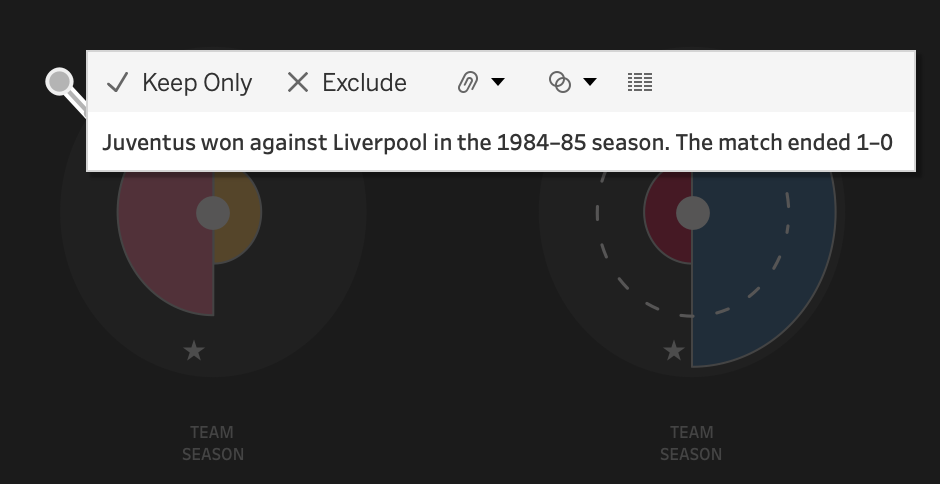Open the dropdown arrow beside the set icon
The image size is (940, 484).
tap(590, 83)
